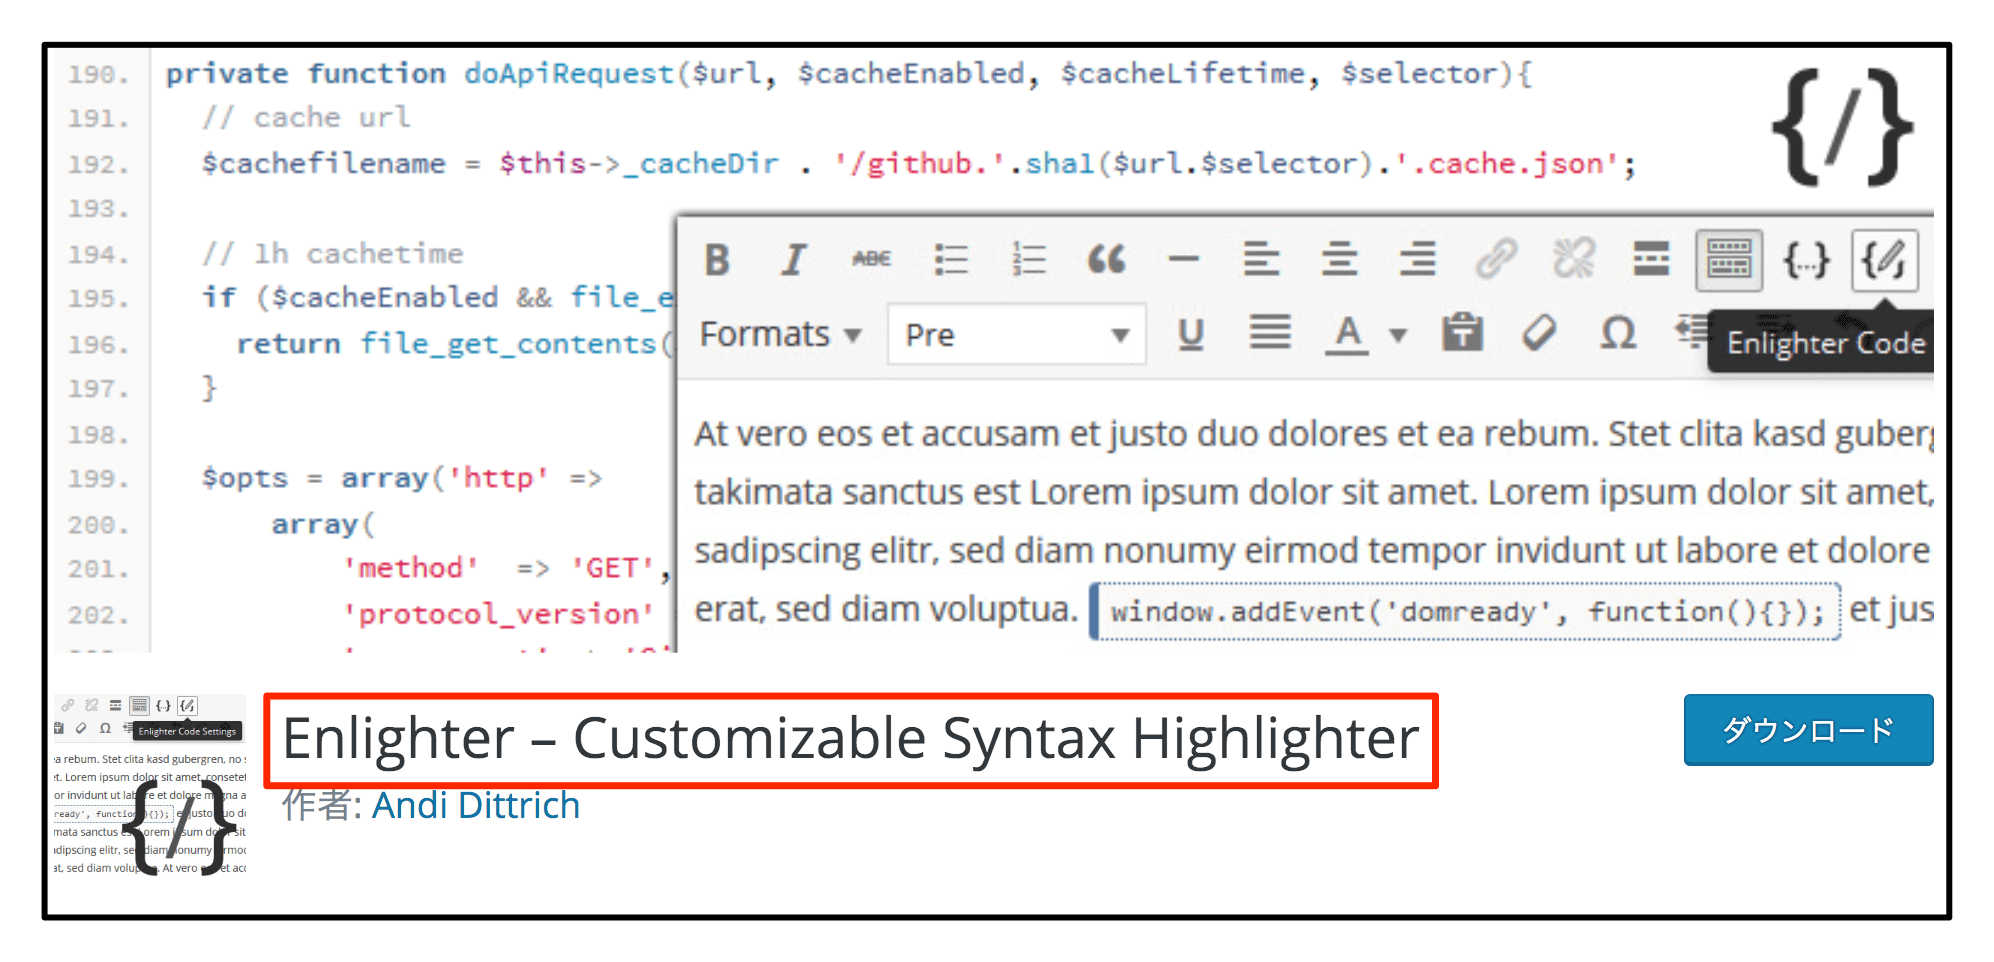Justify the text alignment
Screen dimensions: 1994x962
point(1270,332)
